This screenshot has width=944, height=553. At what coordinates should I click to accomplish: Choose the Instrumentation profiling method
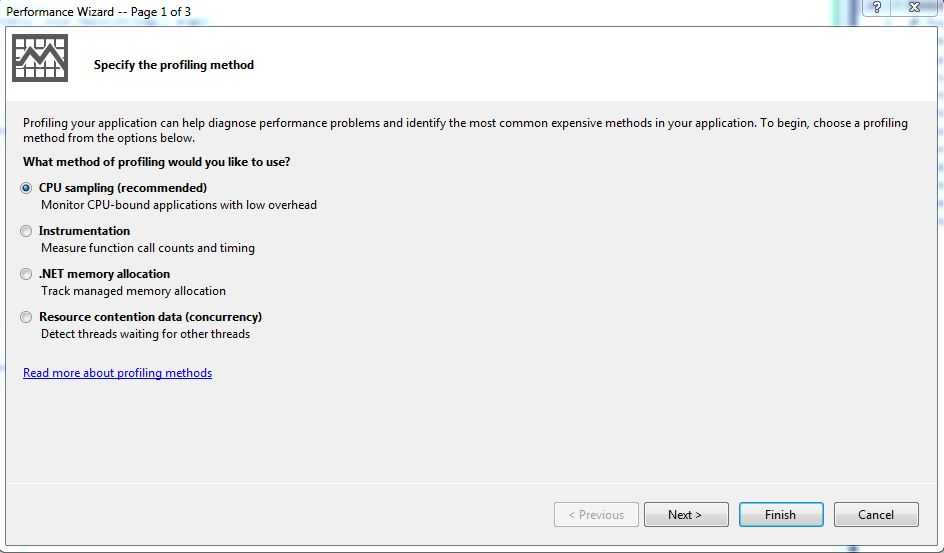tap(27, 231)
